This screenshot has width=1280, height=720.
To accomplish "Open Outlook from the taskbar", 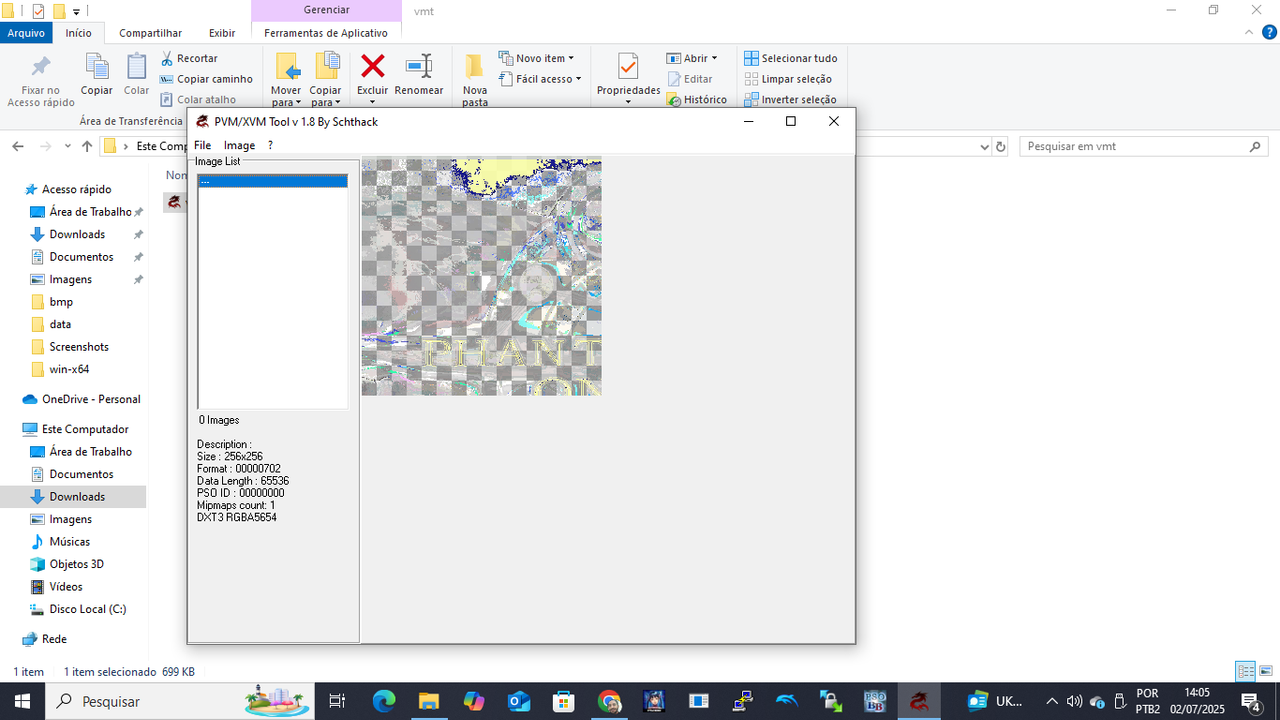I will click(x=519, y=701).
